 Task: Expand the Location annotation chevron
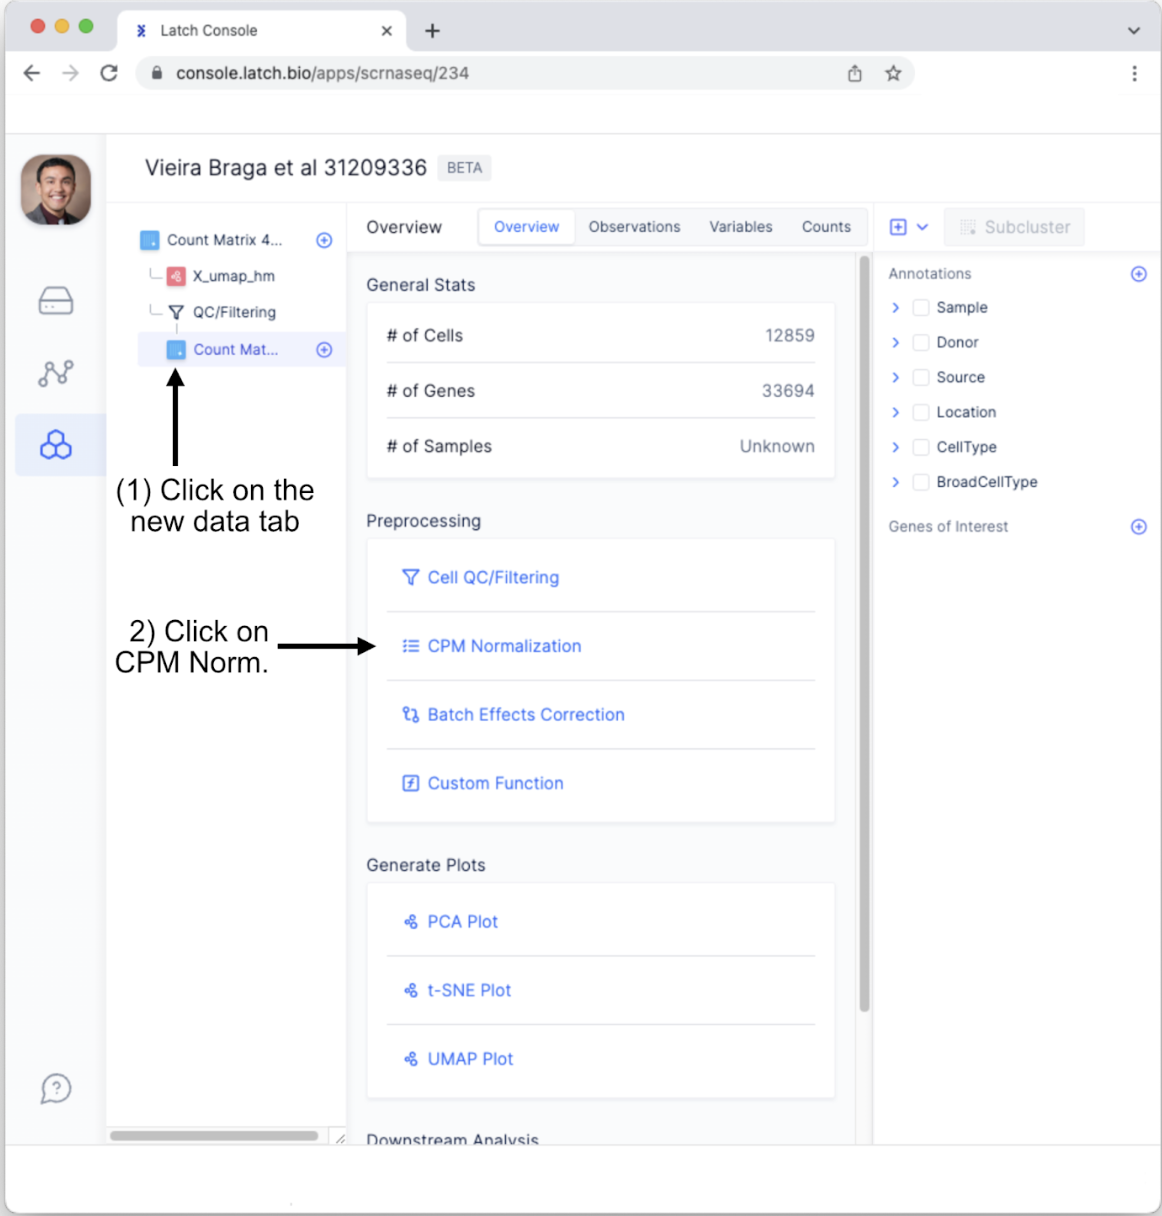(x=896, y=413)
